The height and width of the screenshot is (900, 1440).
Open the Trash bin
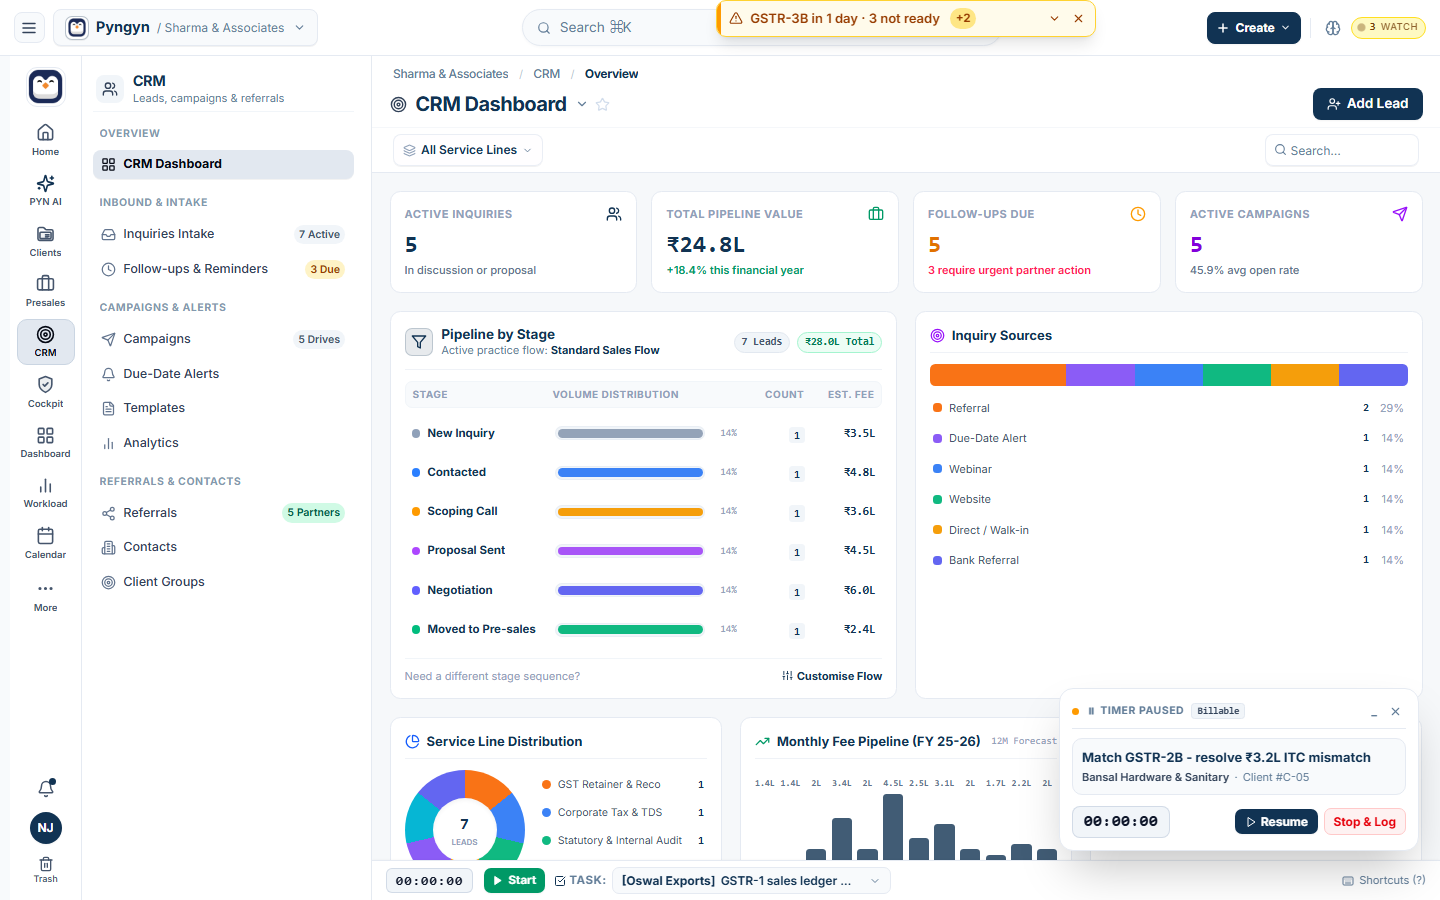click(x=45, y=869)
